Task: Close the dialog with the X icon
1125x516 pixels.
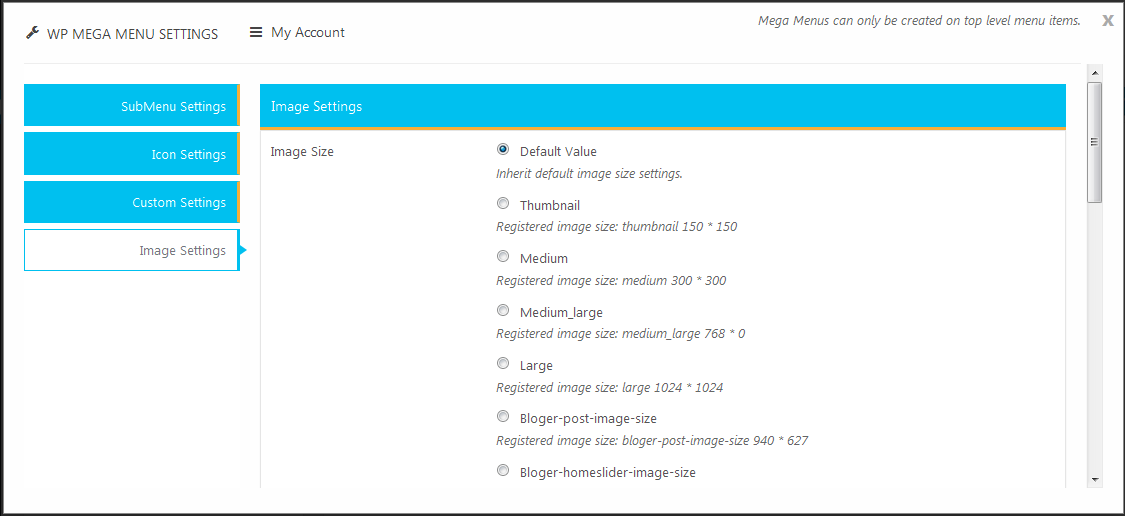Action: [x=1108, y=21]
